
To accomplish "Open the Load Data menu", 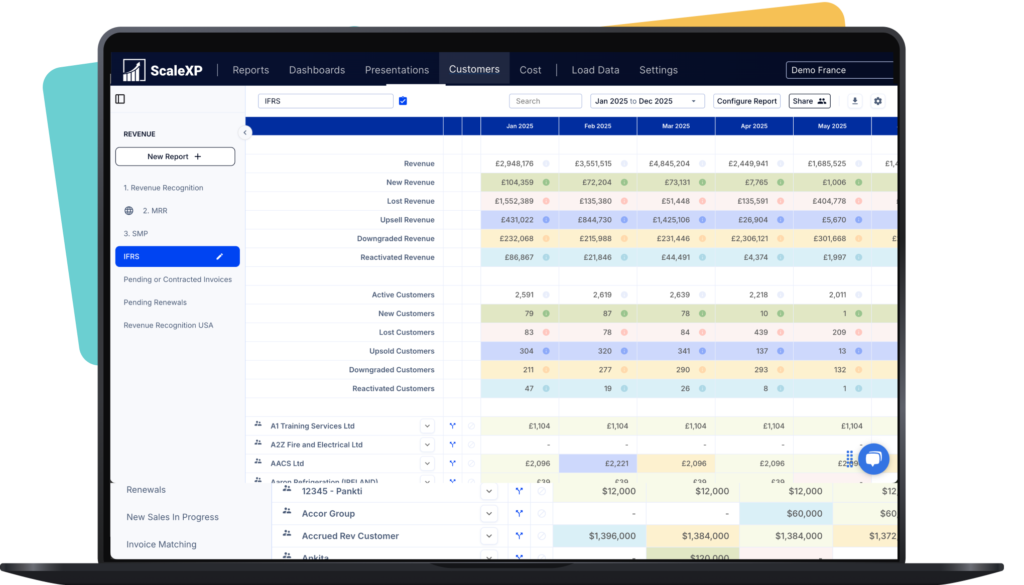I will 595,70.
